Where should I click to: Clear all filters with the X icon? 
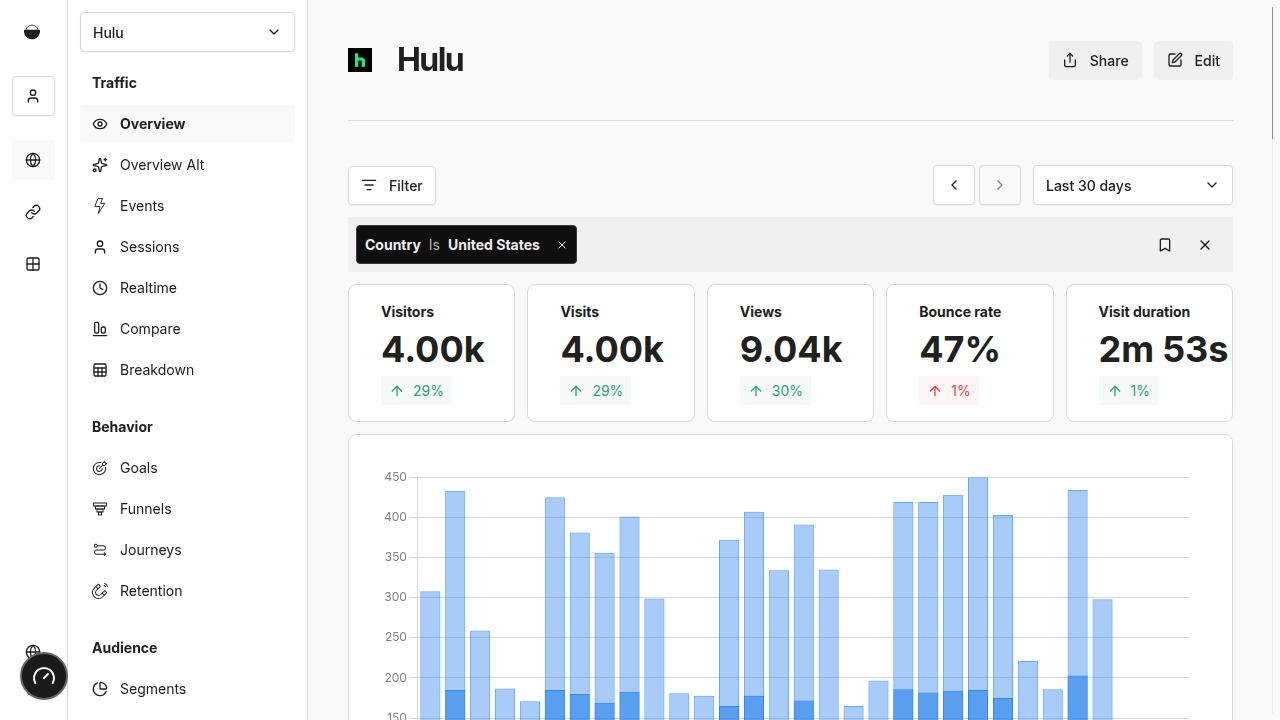[x=1205, y=245]
